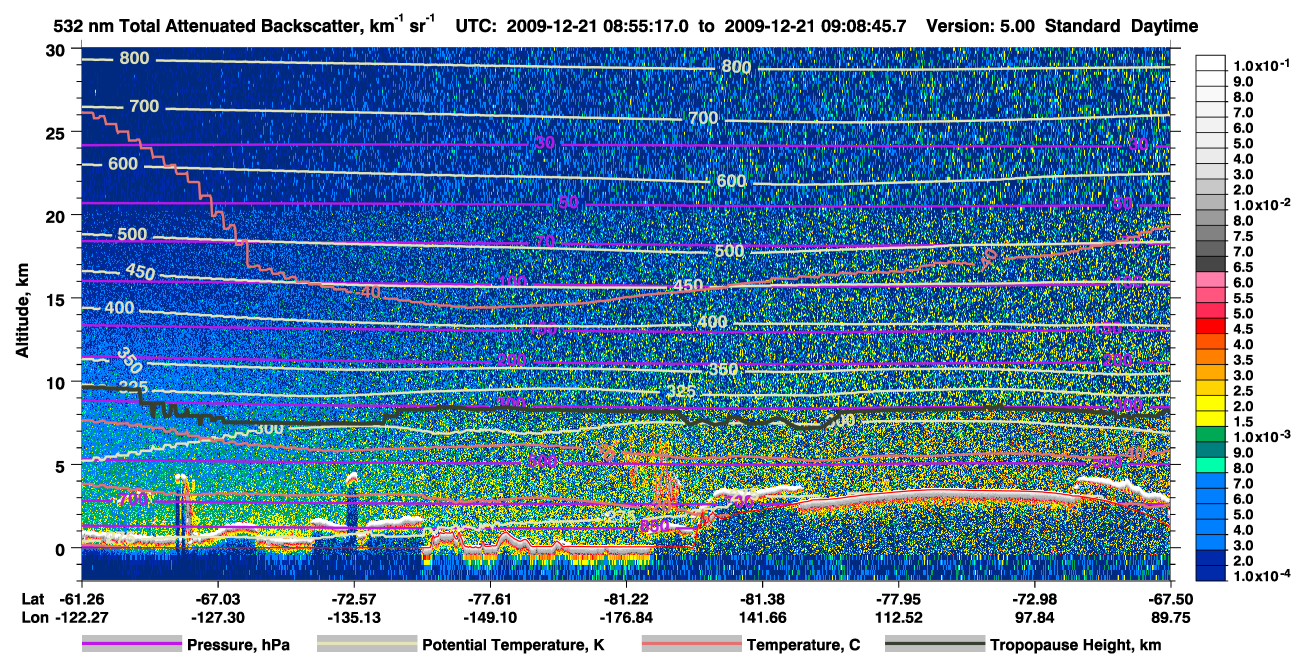Click the altitude tick label 10
Screen dimensions: 1300x667
point(57,382)
